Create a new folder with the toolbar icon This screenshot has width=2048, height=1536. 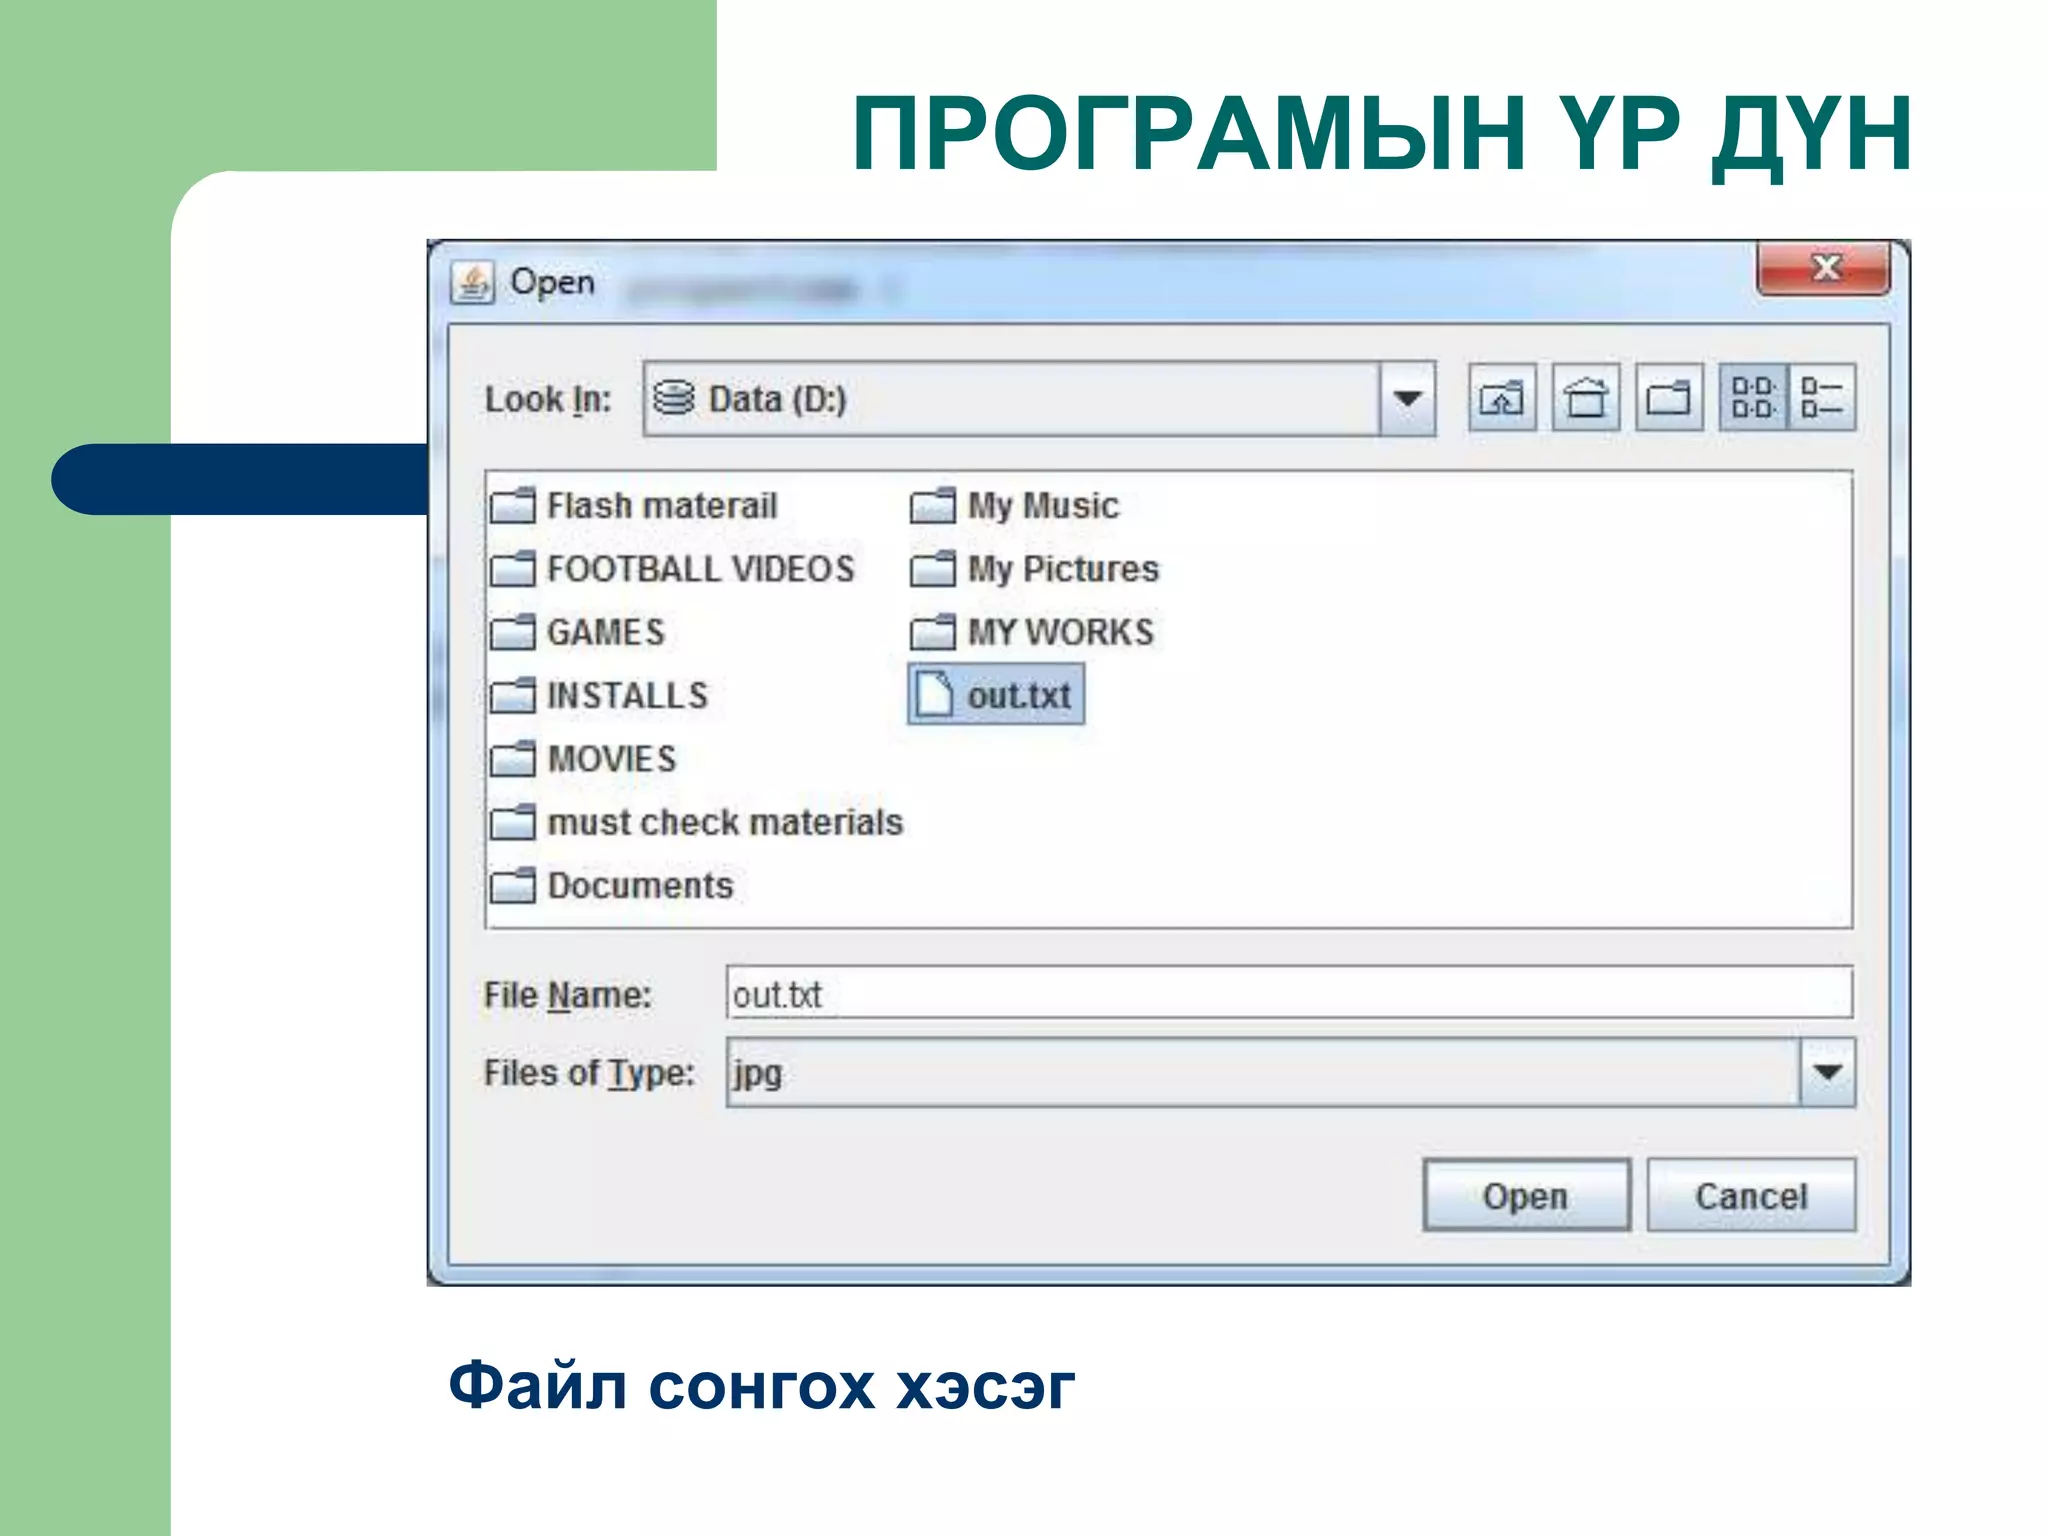[x=1669, y=398]
